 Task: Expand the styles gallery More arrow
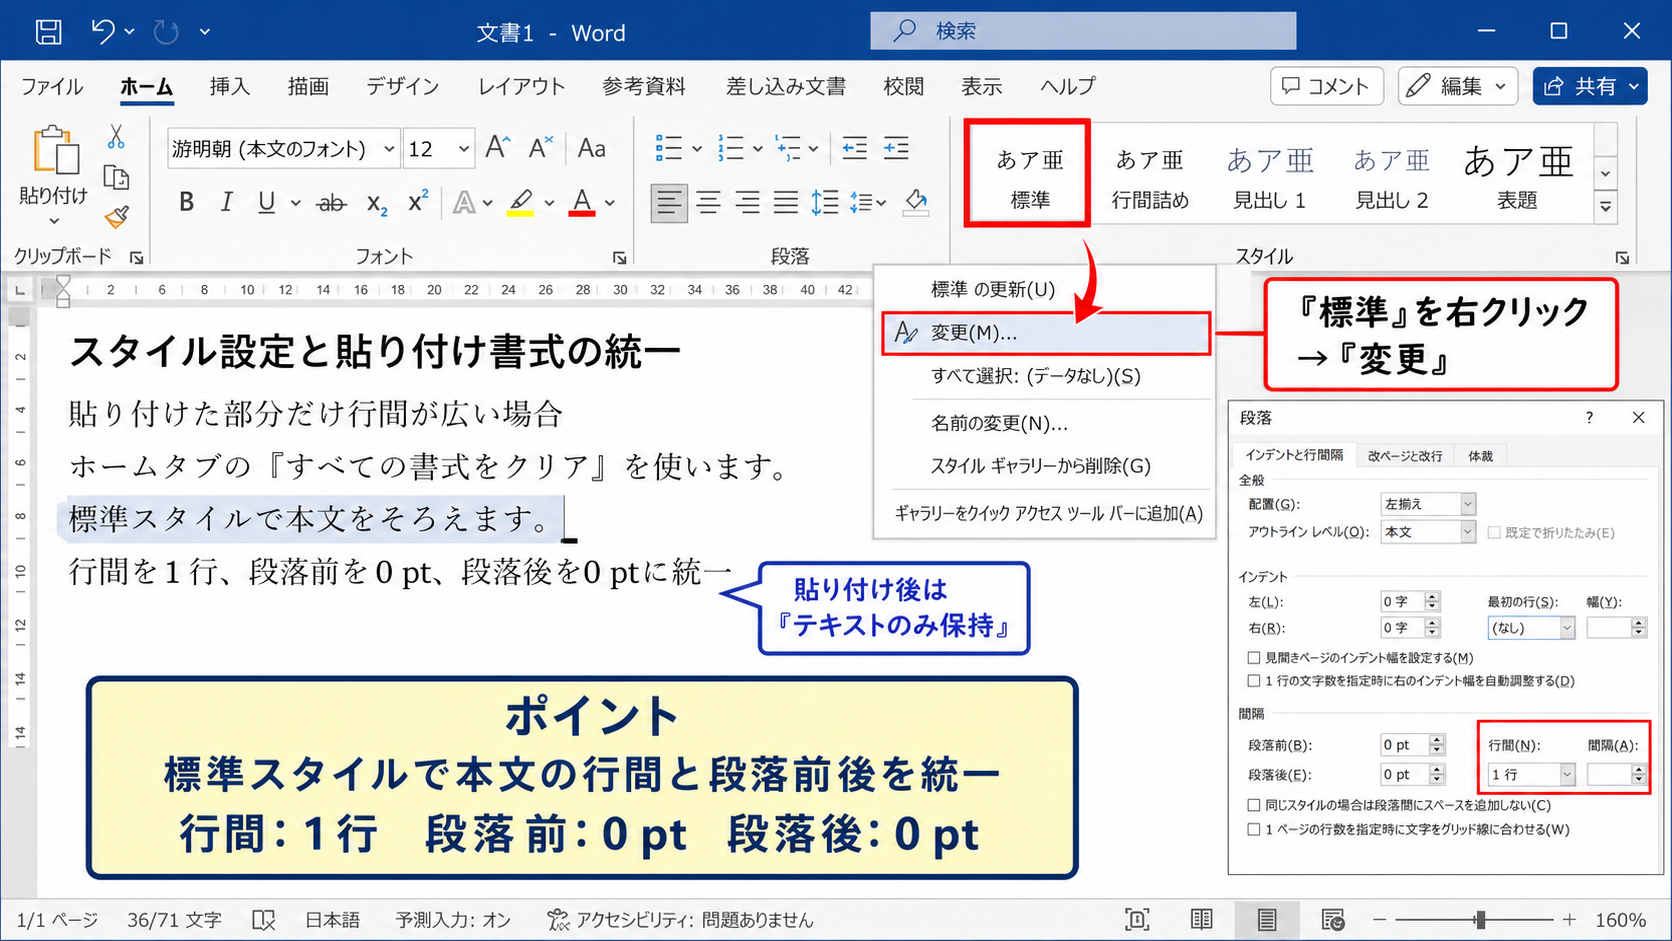tap(1605, 207)
